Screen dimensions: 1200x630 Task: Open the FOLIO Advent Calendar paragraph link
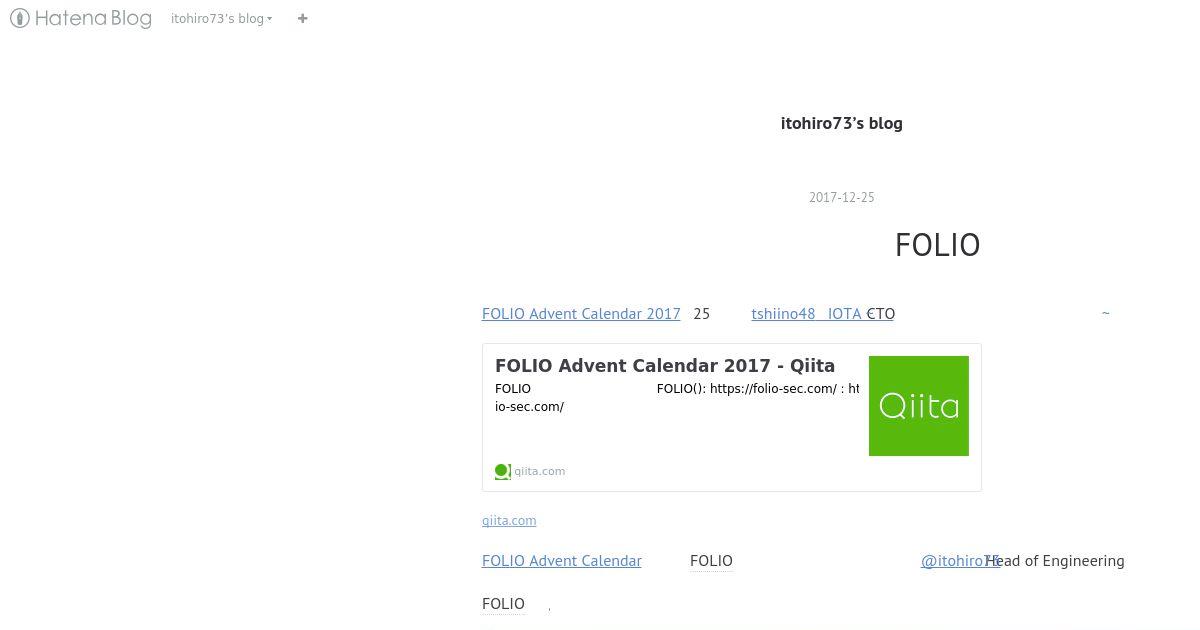pos(562,560)
